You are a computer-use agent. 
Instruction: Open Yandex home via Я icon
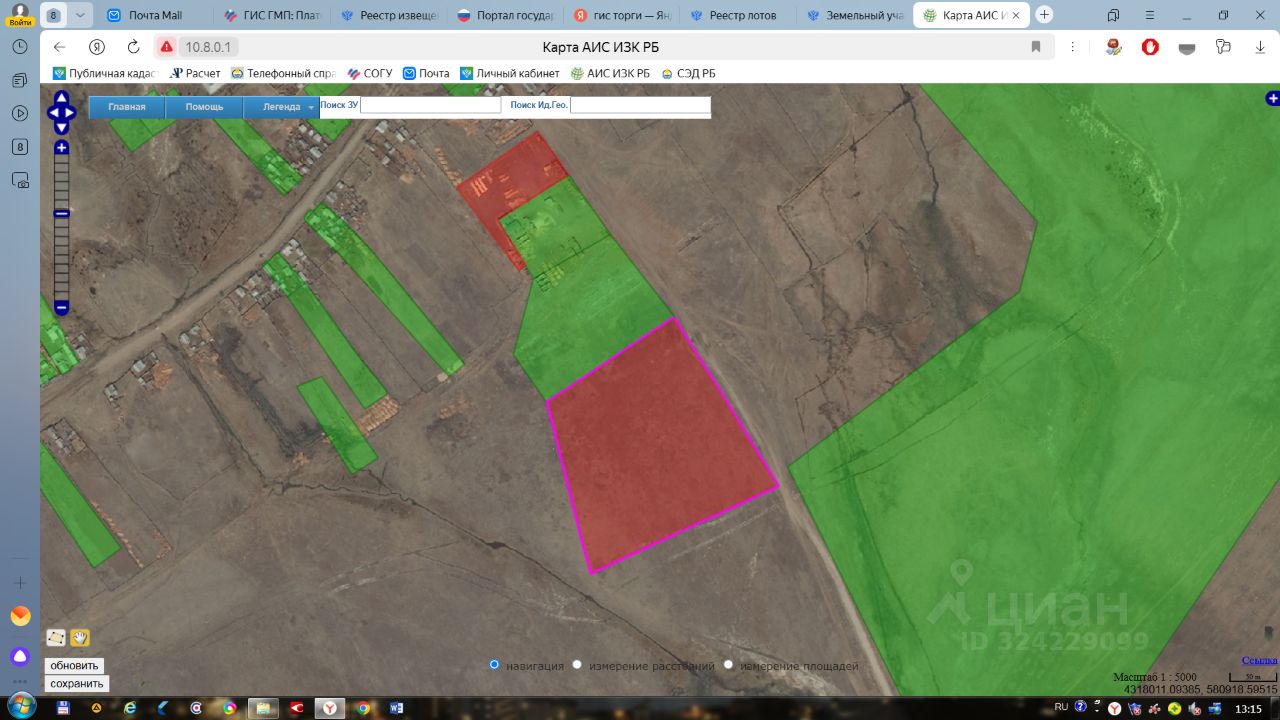[x=97, y=47]
